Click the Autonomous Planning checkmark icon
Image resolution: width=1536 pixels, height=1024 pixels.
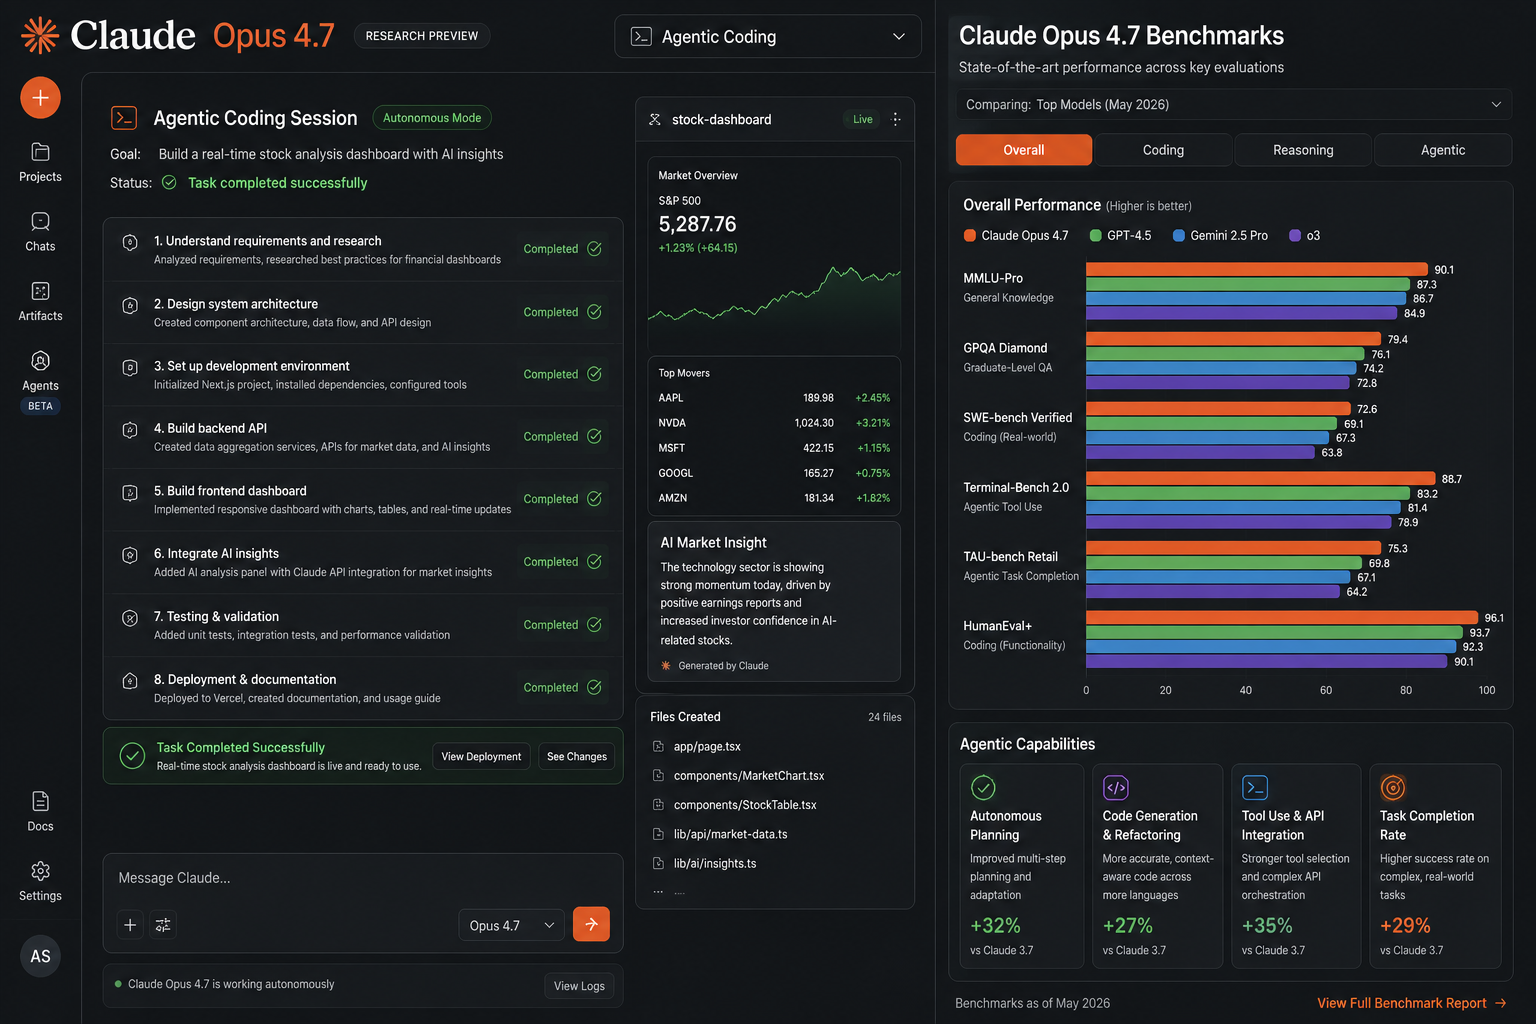coord(983,788)
